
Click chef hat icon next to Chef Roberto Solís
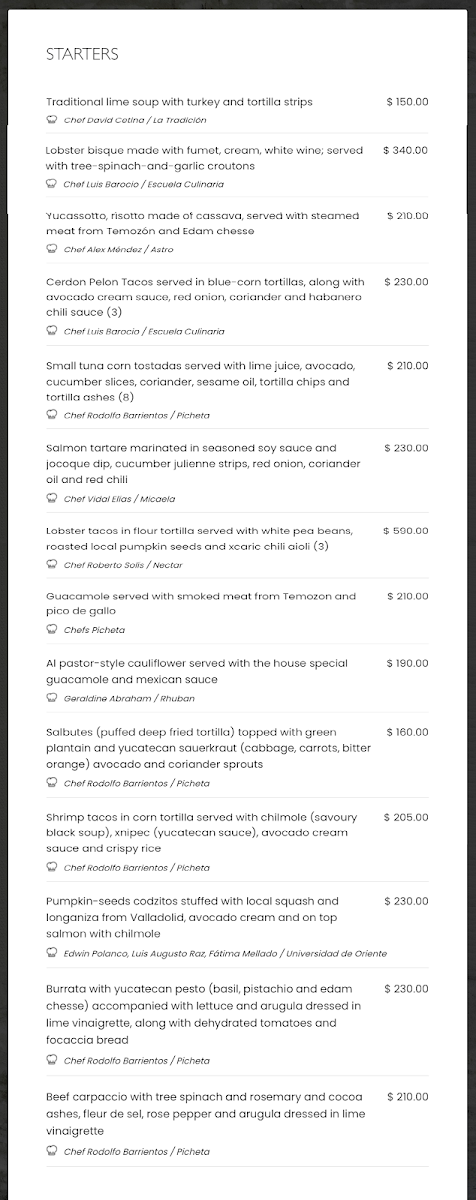(x=52, y=565)
